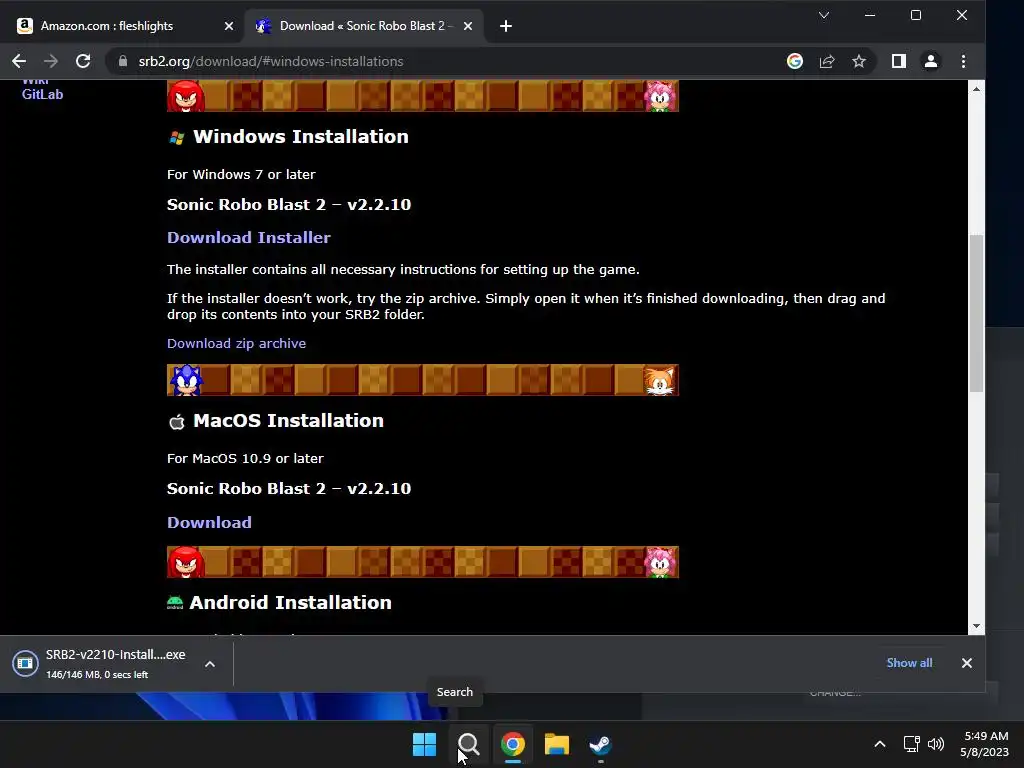Screen dimensions: 1024x768
Task: Click the network tray icon
Action: pos(912,744)
